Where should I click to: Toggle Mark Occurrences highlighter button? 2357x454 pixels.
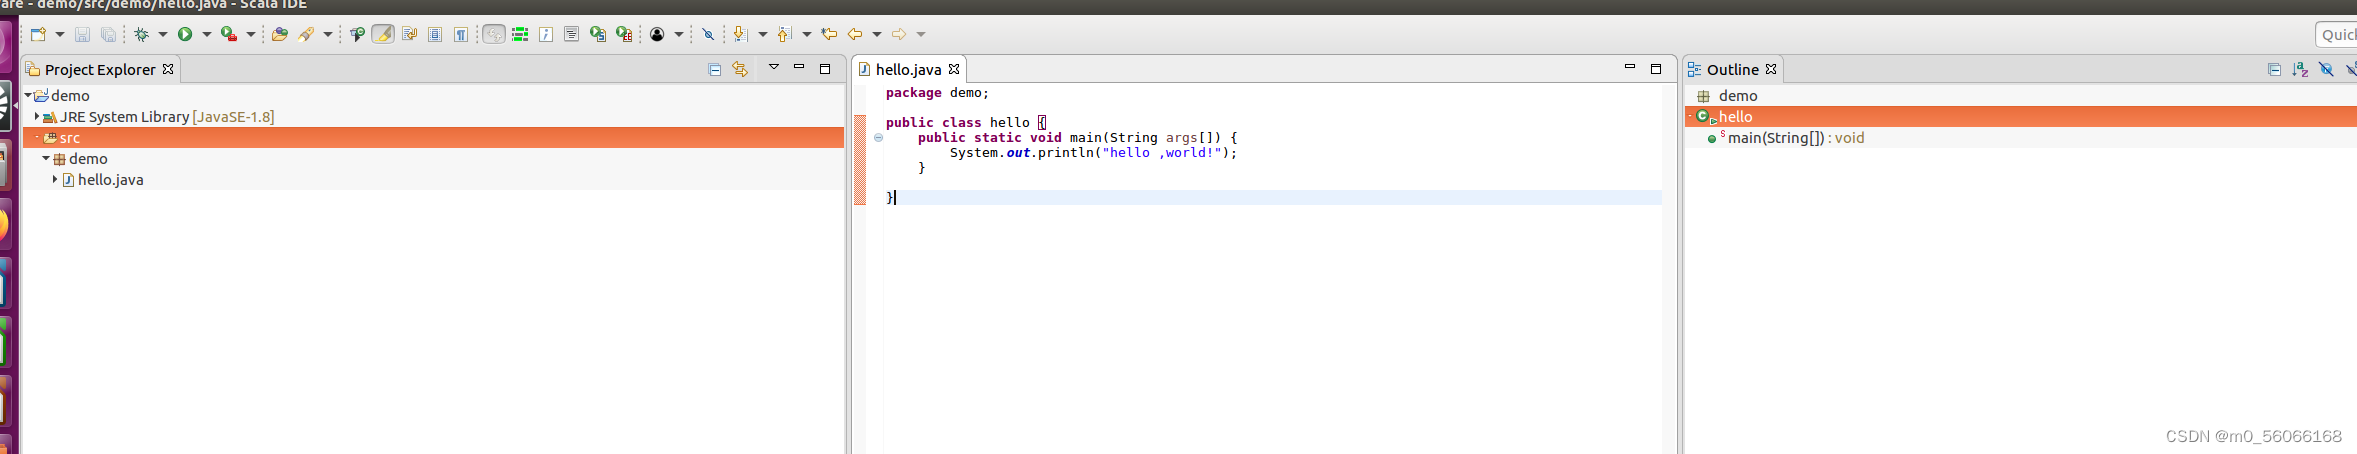coord(382,34)
